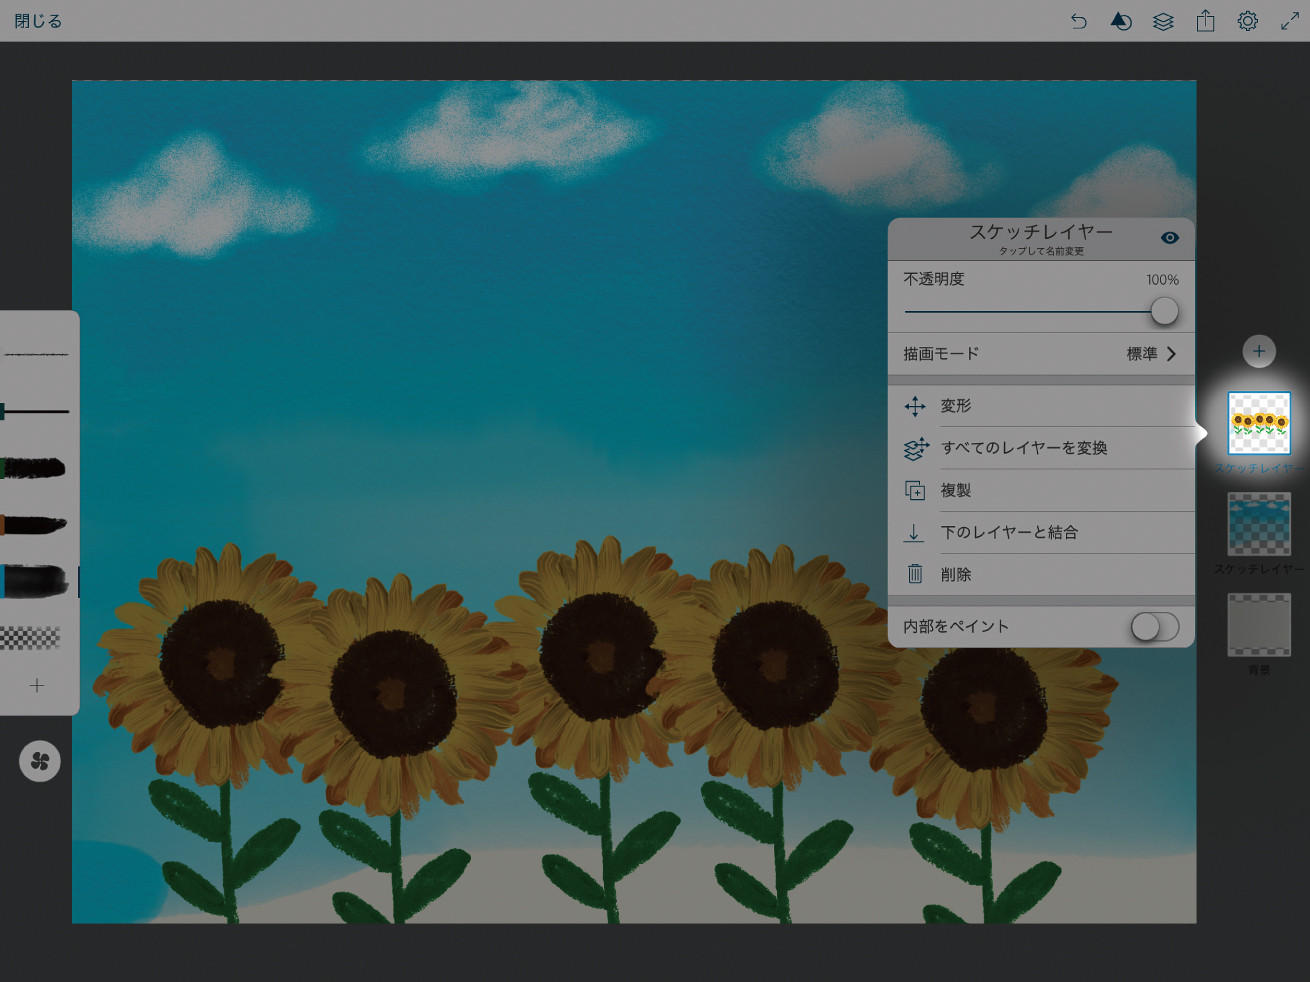Viewport: 1310px width, 982px height.
Task: Click the 標準 blend mode value
Action: [x=1142, y=354]
